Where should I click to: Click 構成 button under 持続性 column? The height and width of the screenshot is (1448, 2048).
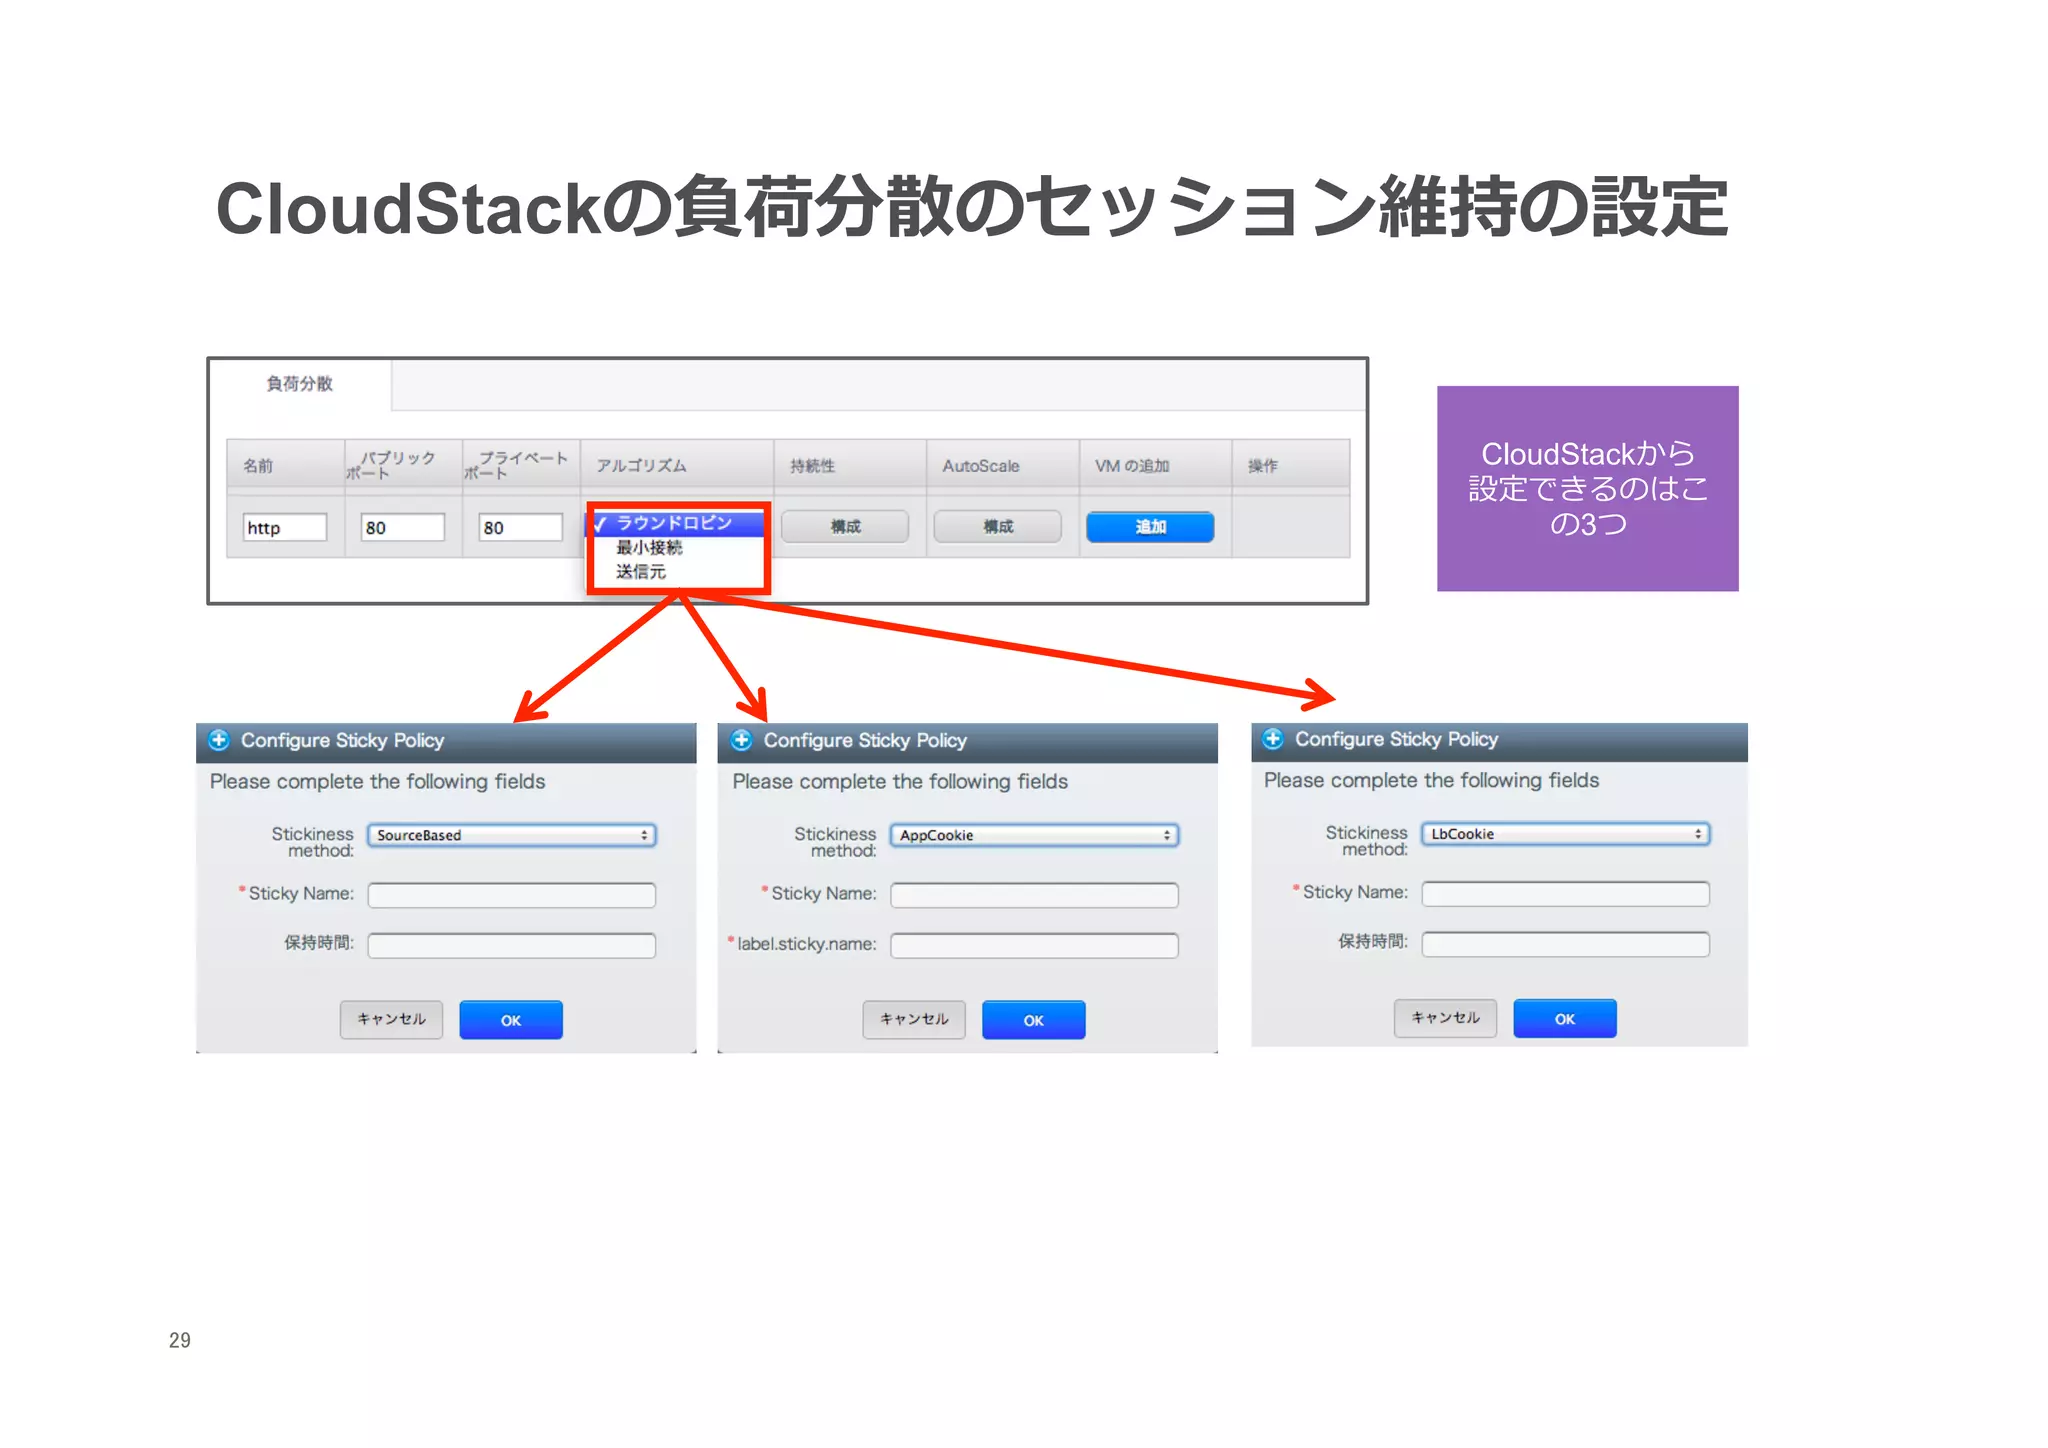845,527
